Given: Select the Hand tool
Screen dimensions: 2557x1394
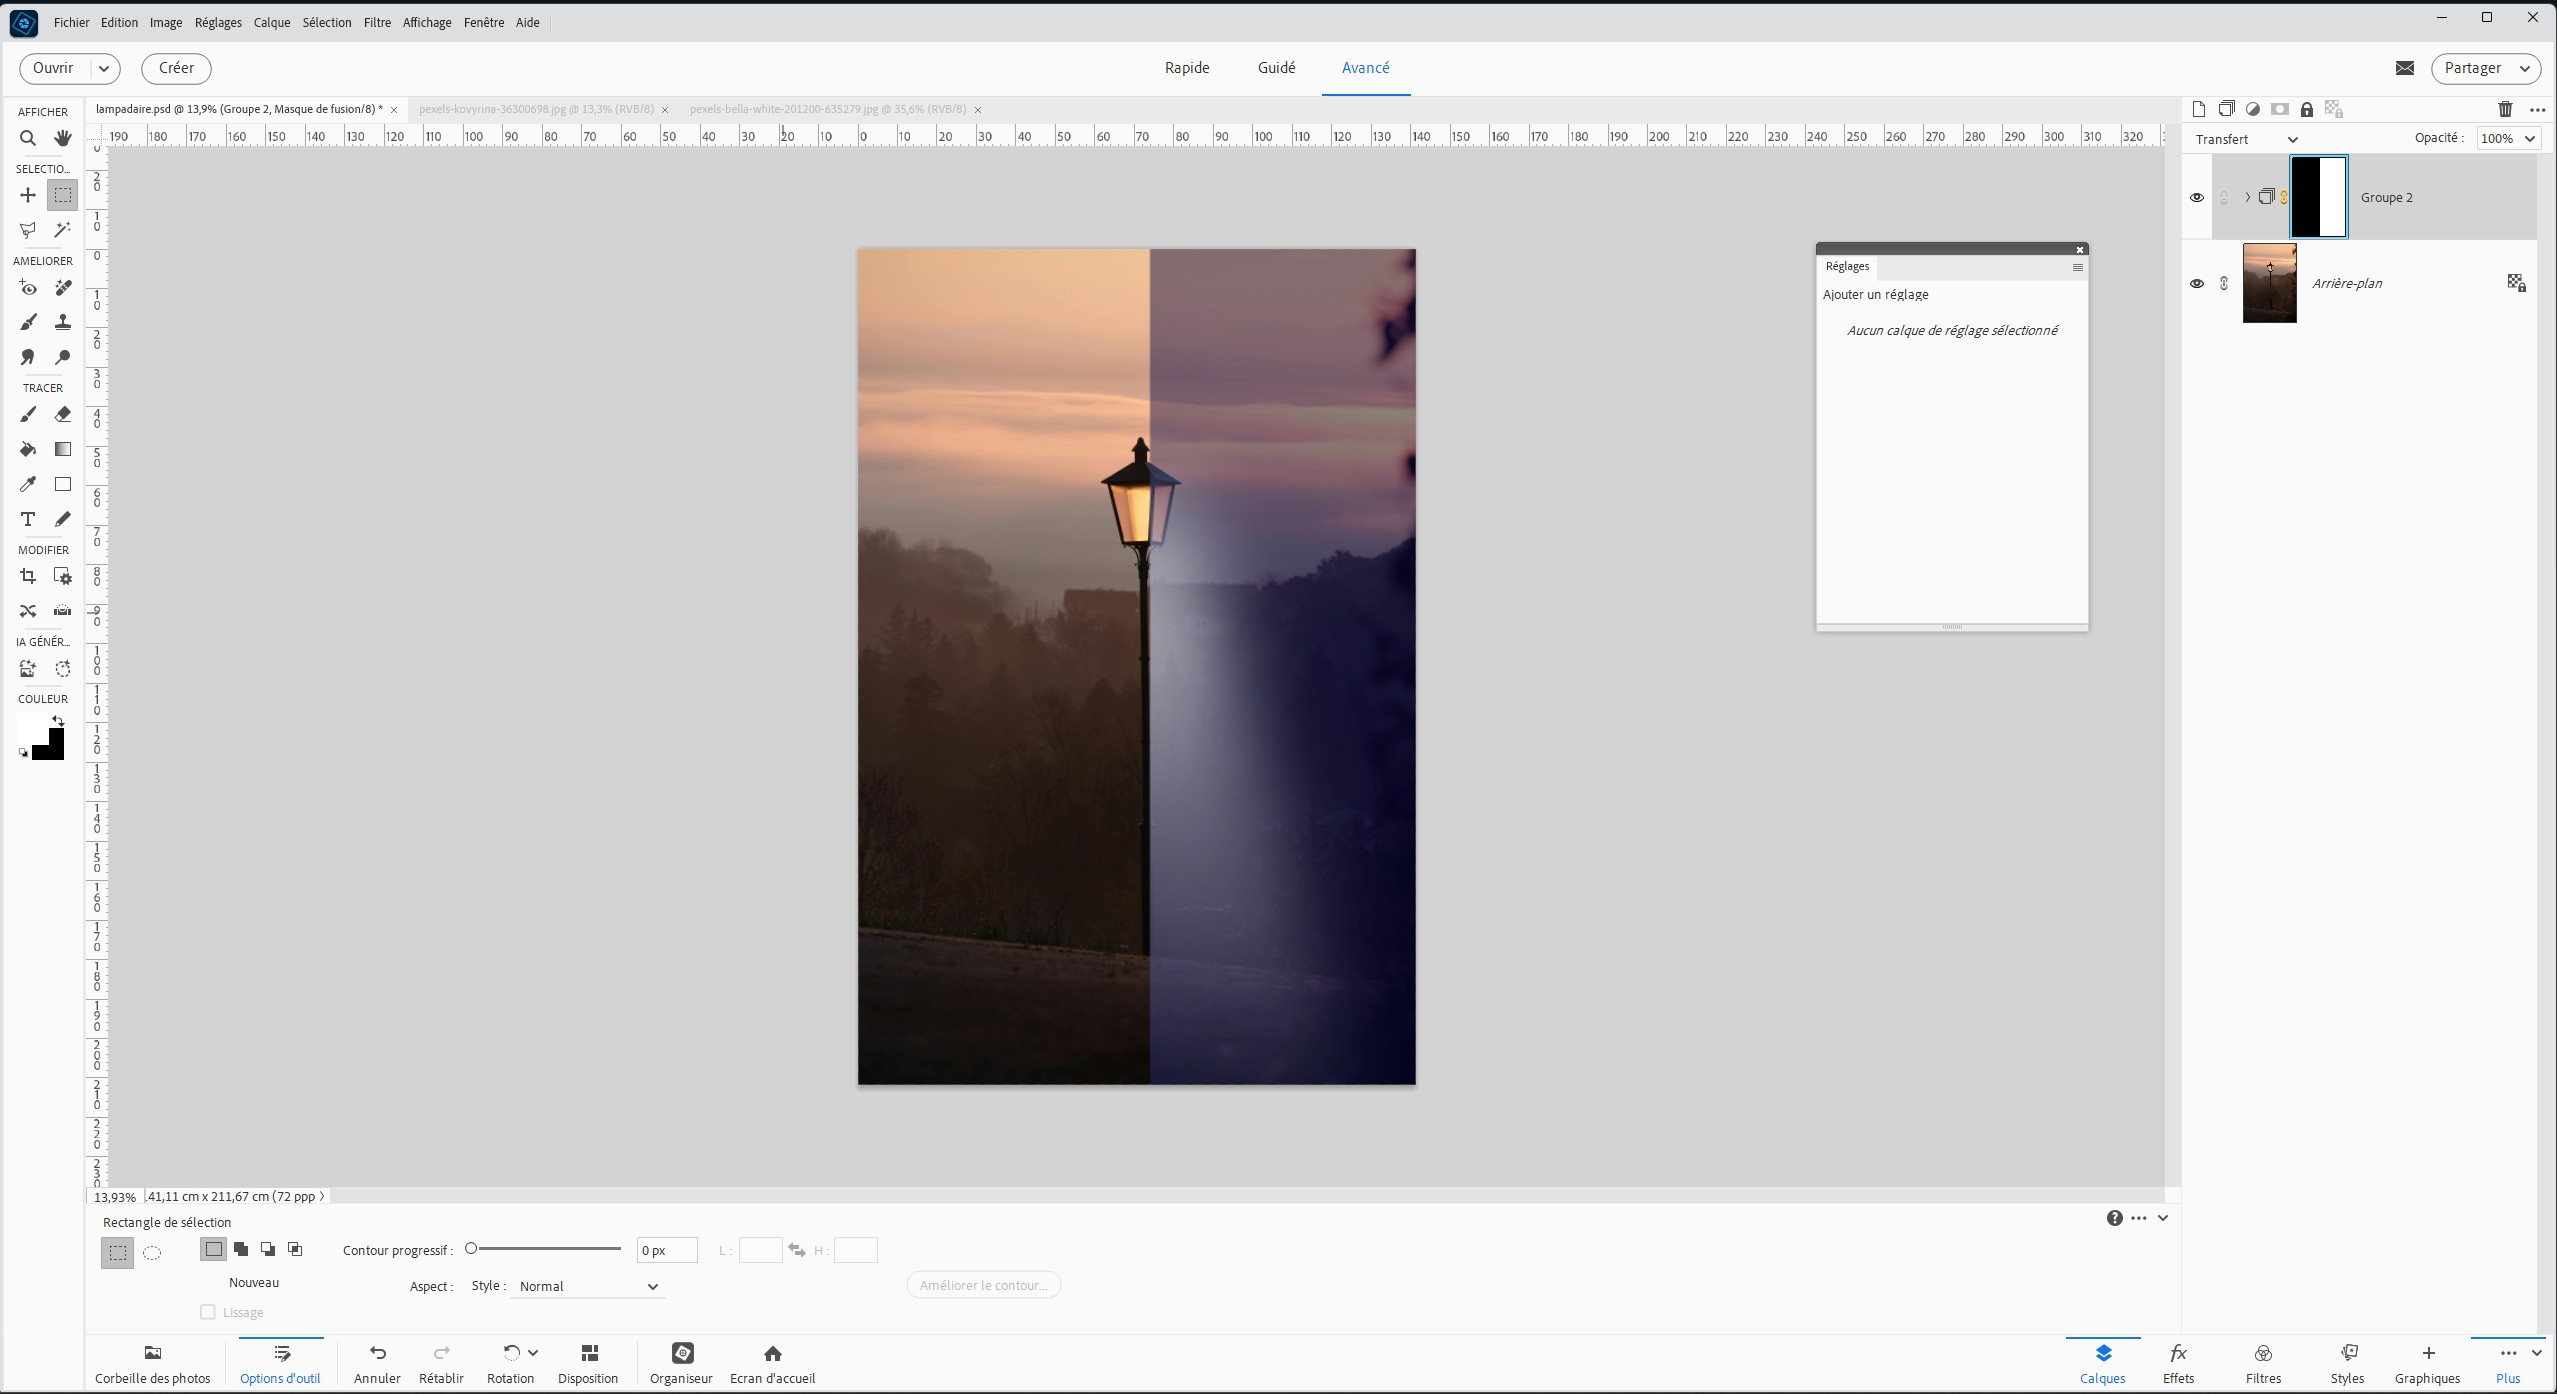Looking at the screenshot, I should tap(63, 138).
